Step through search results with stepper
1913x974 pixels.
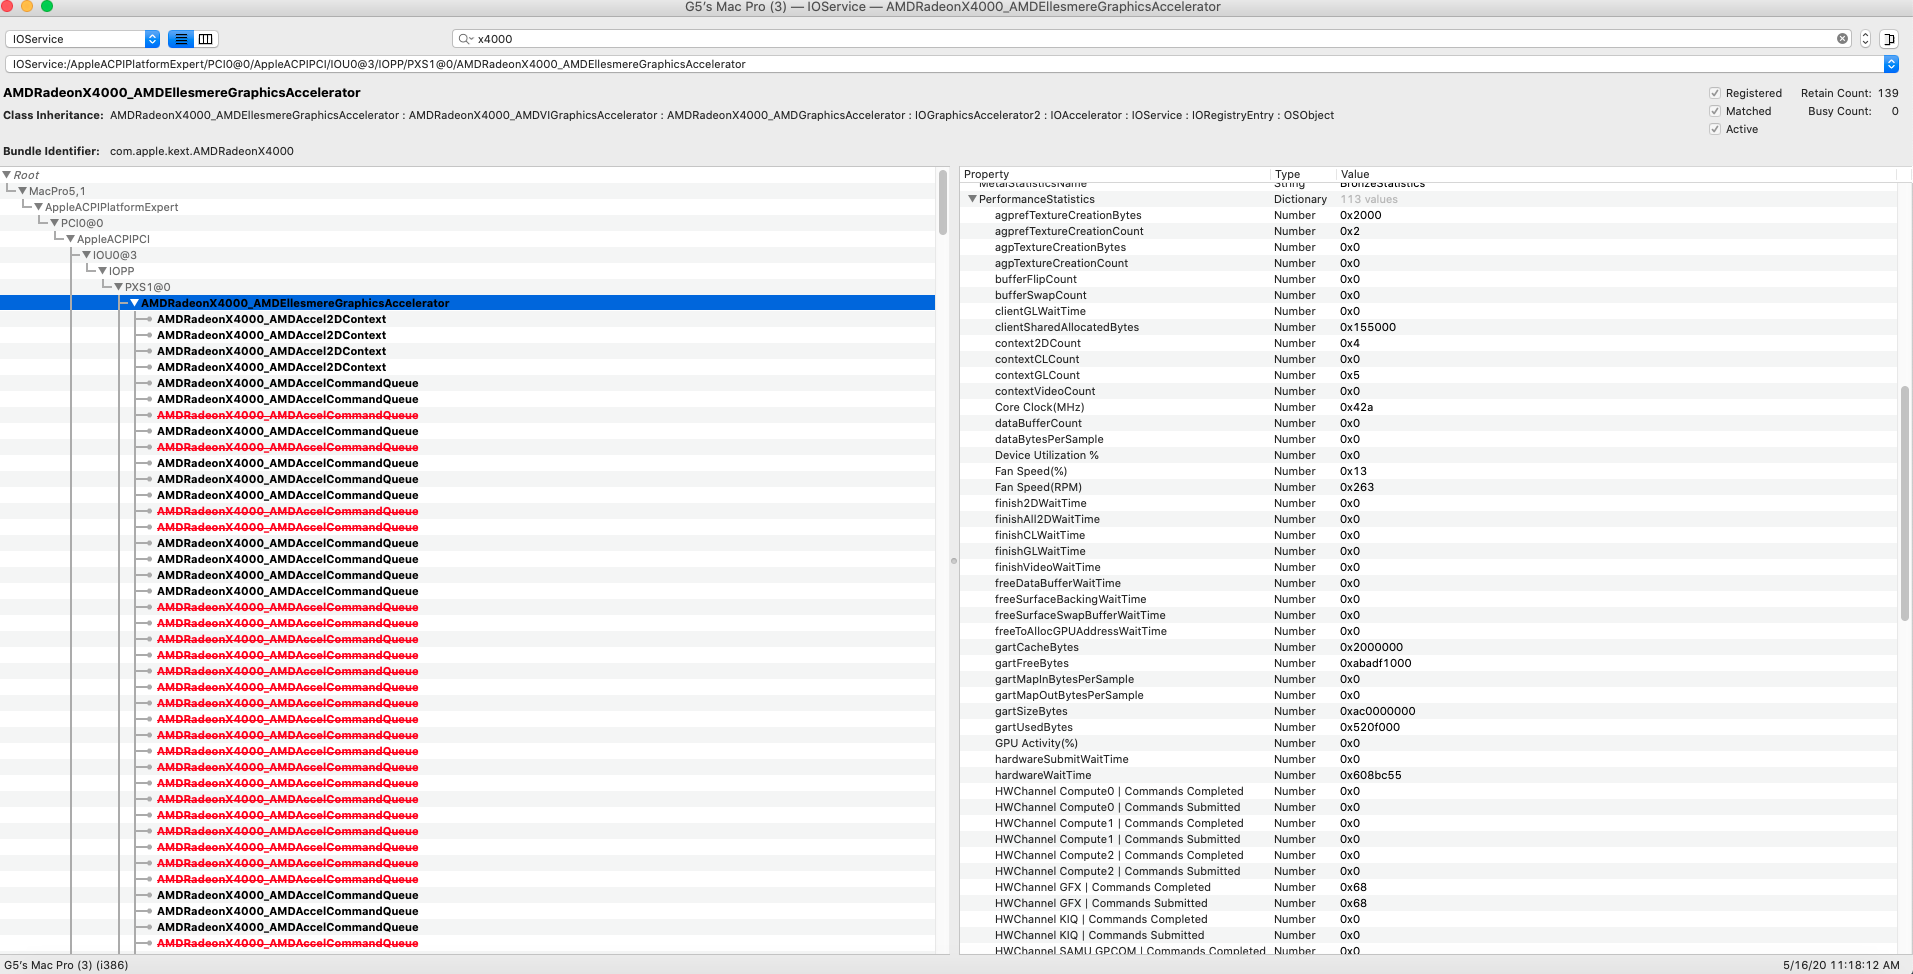click(x=1865, y=39)
